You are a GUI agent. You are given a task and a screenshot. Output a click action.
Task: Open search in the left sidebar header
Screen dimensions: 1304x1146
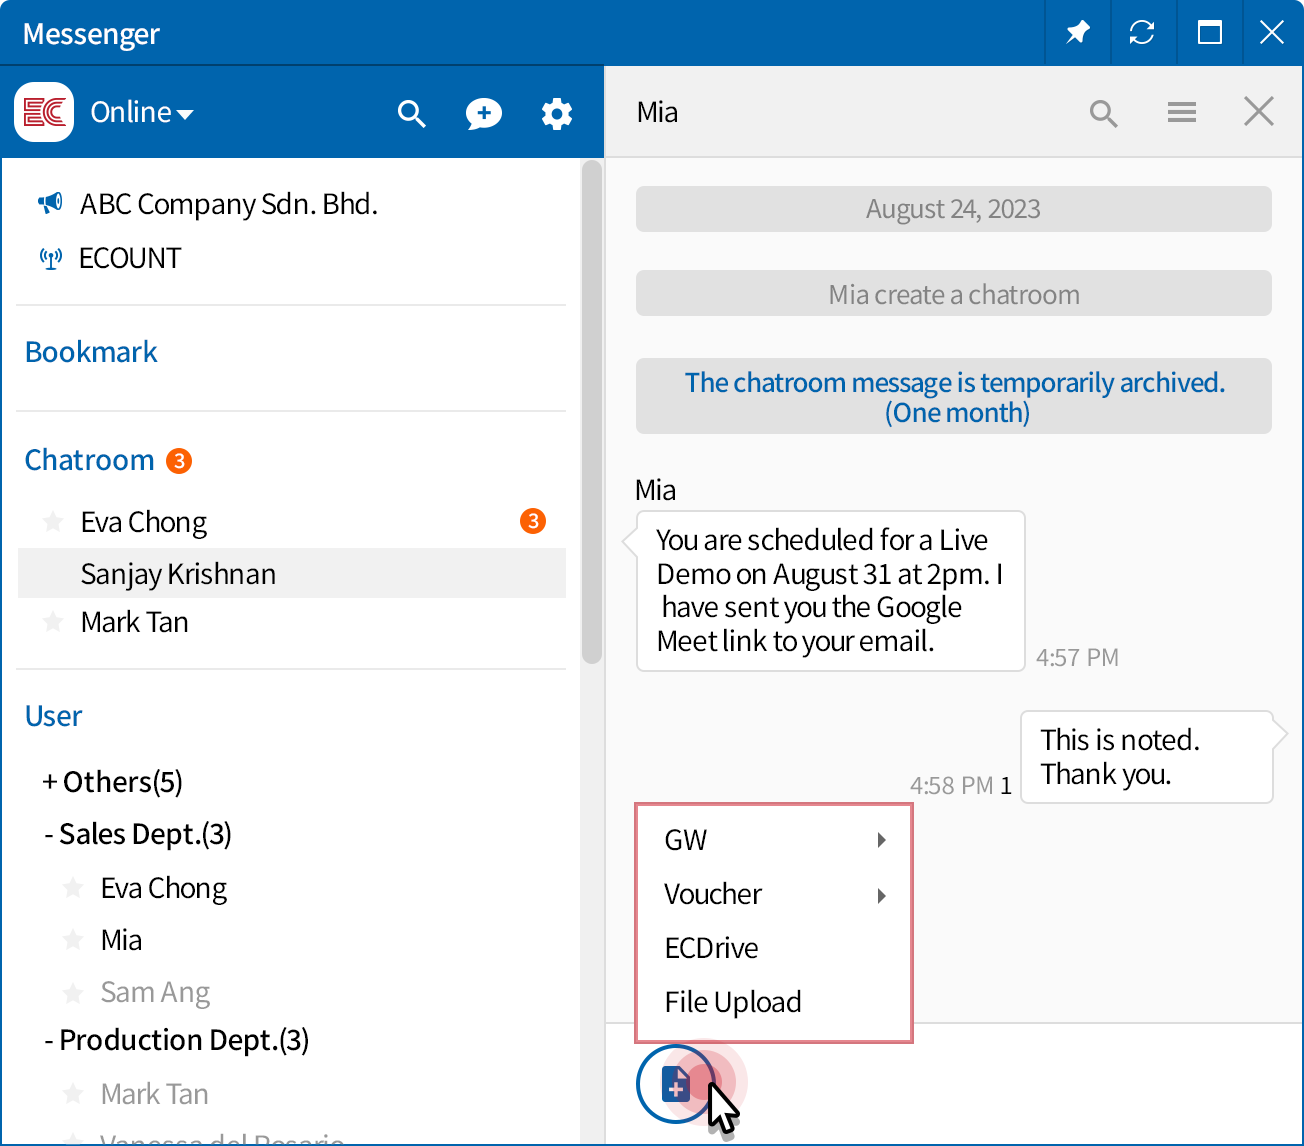pos(411,113)
